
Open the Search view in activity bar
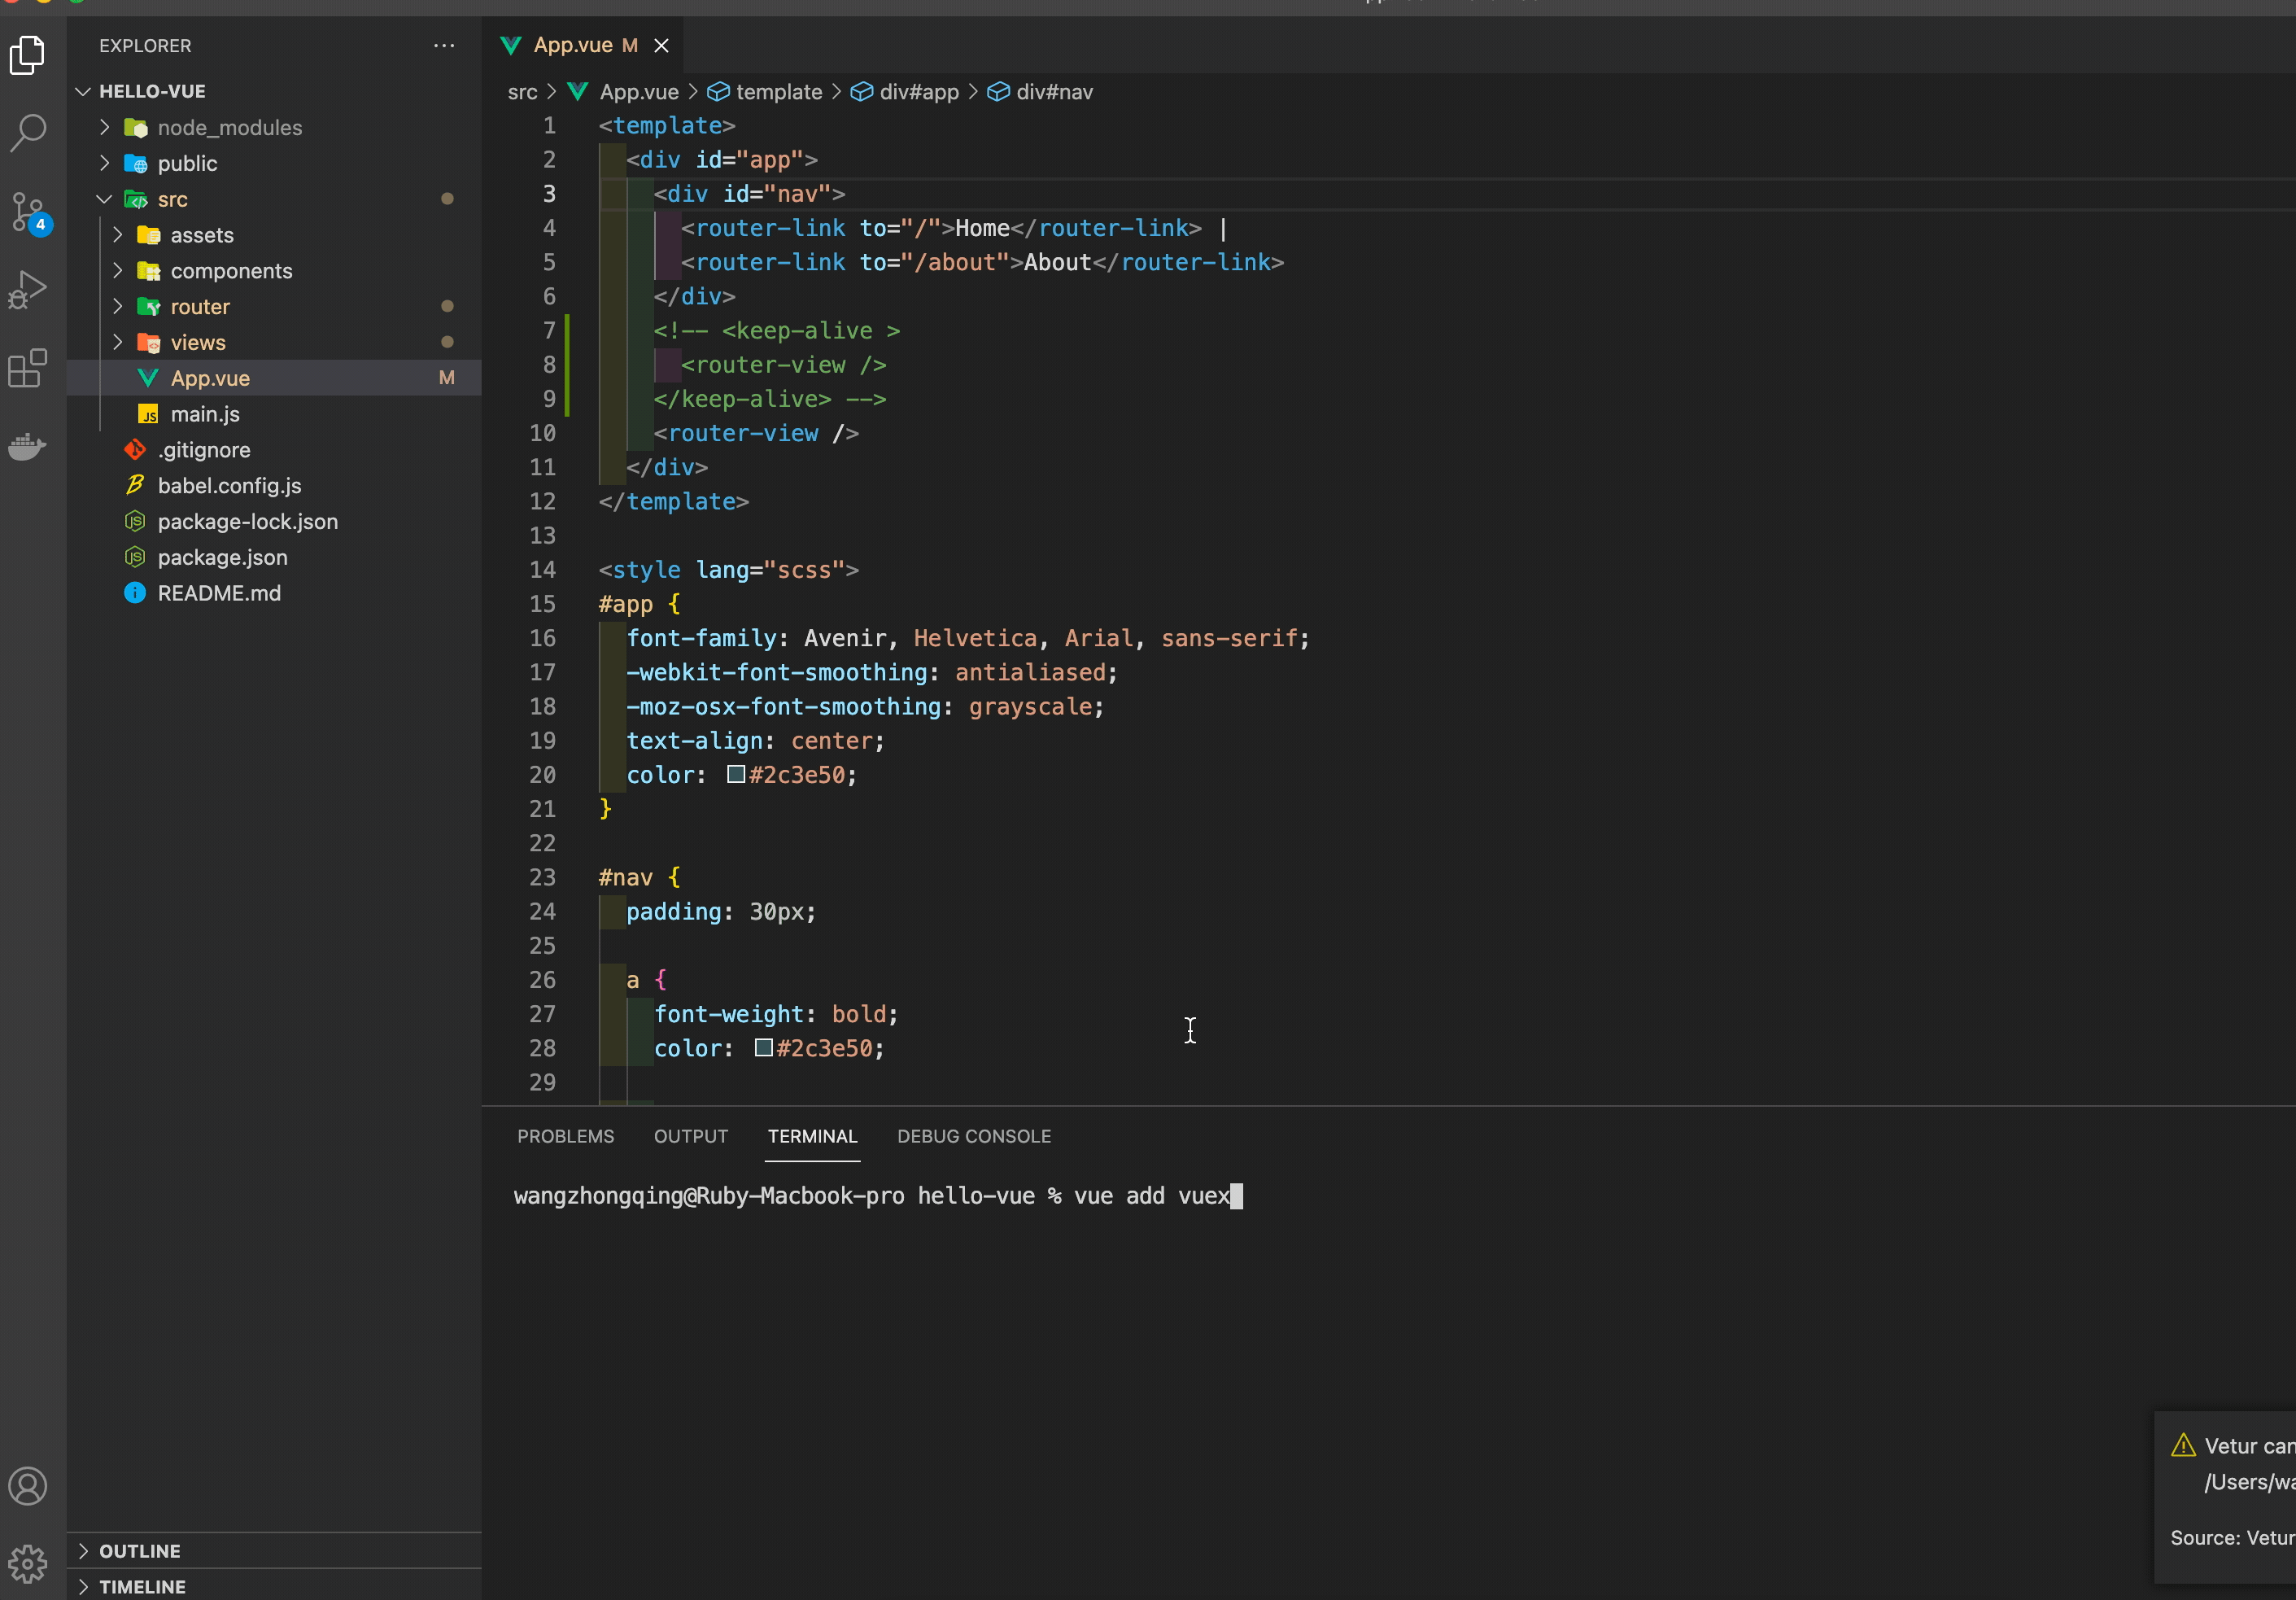click(28, 133)
